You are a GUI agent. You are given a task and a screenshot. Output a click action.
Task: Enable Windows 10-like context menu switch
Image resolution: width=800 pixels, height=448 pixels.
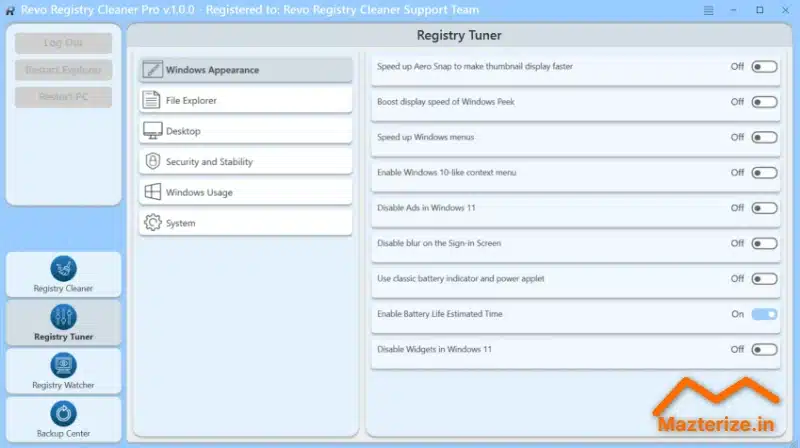click(764, 172)
